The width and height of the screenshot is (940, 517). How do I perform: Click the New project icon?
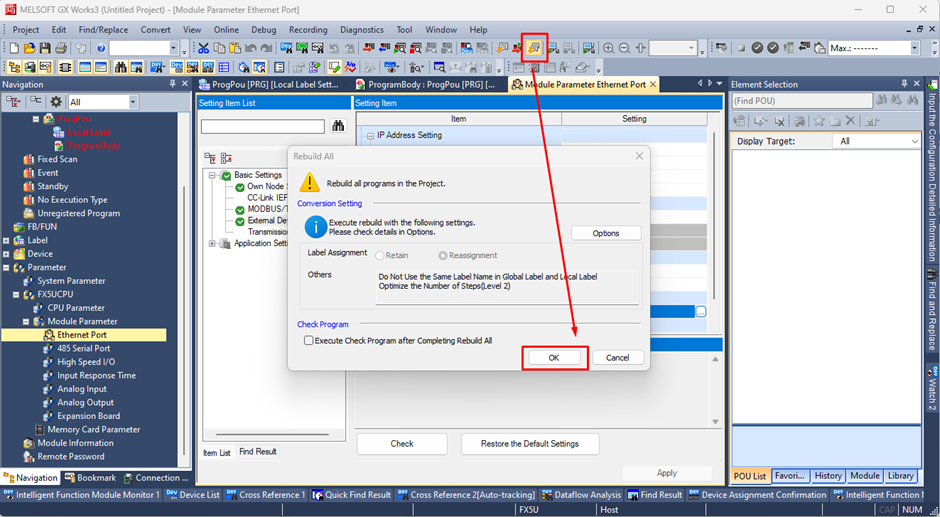click(13, 48)
